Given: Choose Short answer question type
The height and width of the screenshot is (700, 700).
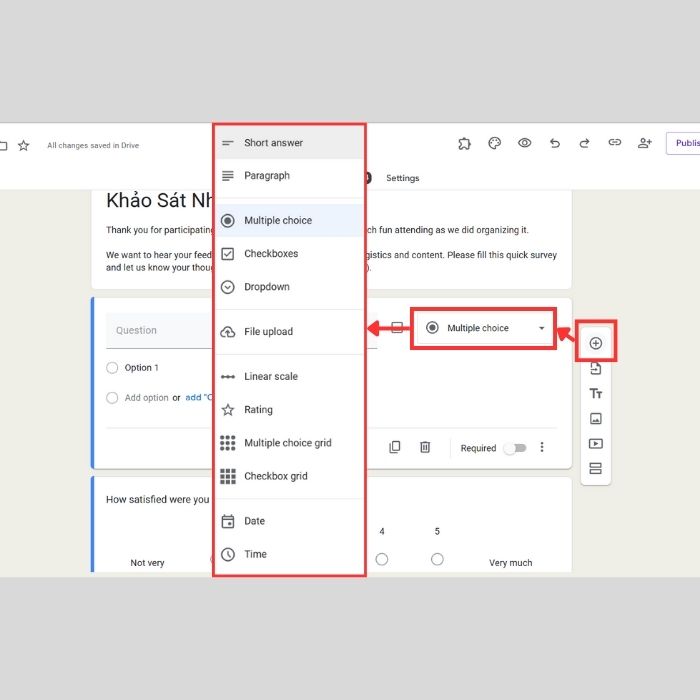Looking at the screenshot, I should [x=289, y=143].
